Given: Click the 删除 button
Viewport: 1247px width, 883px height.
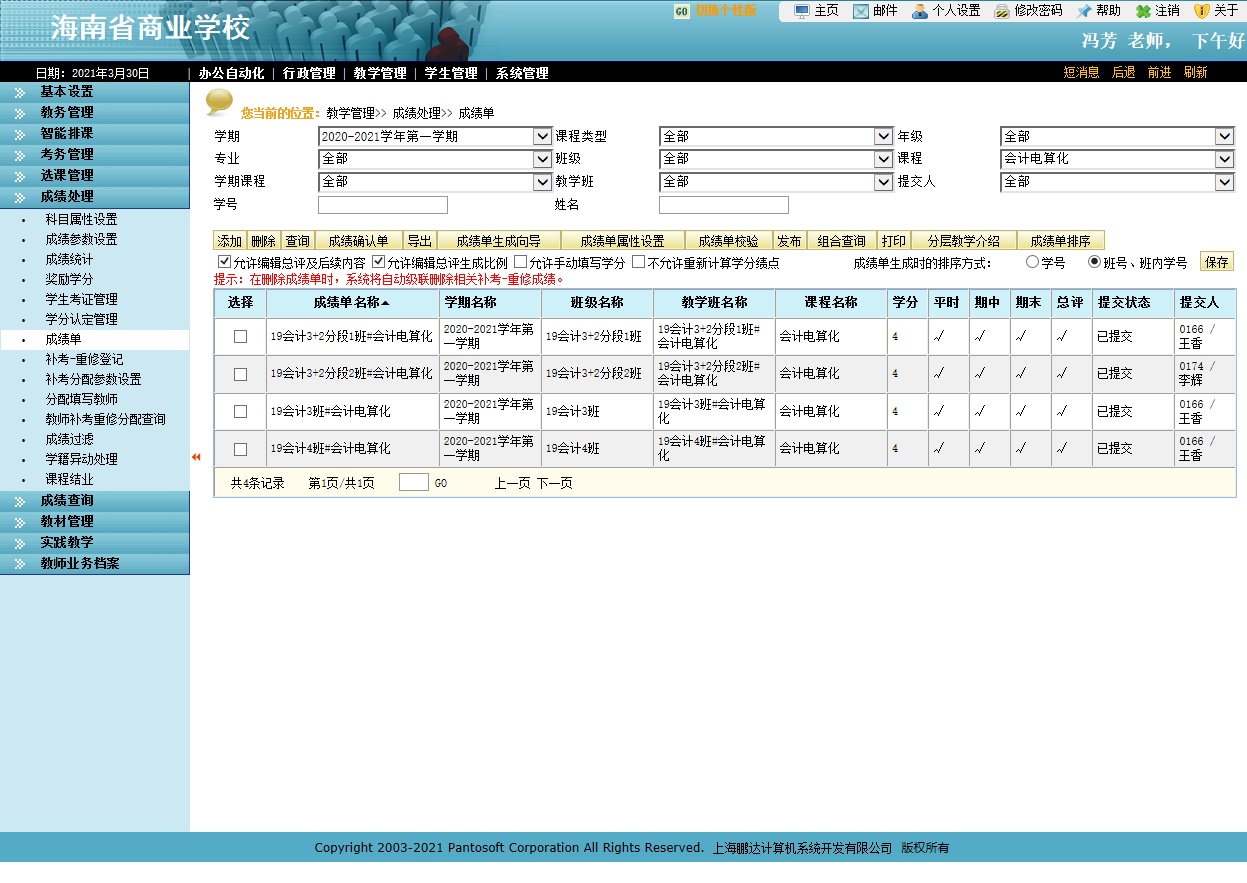Looking at the screenshot, I should coord(263,241).
